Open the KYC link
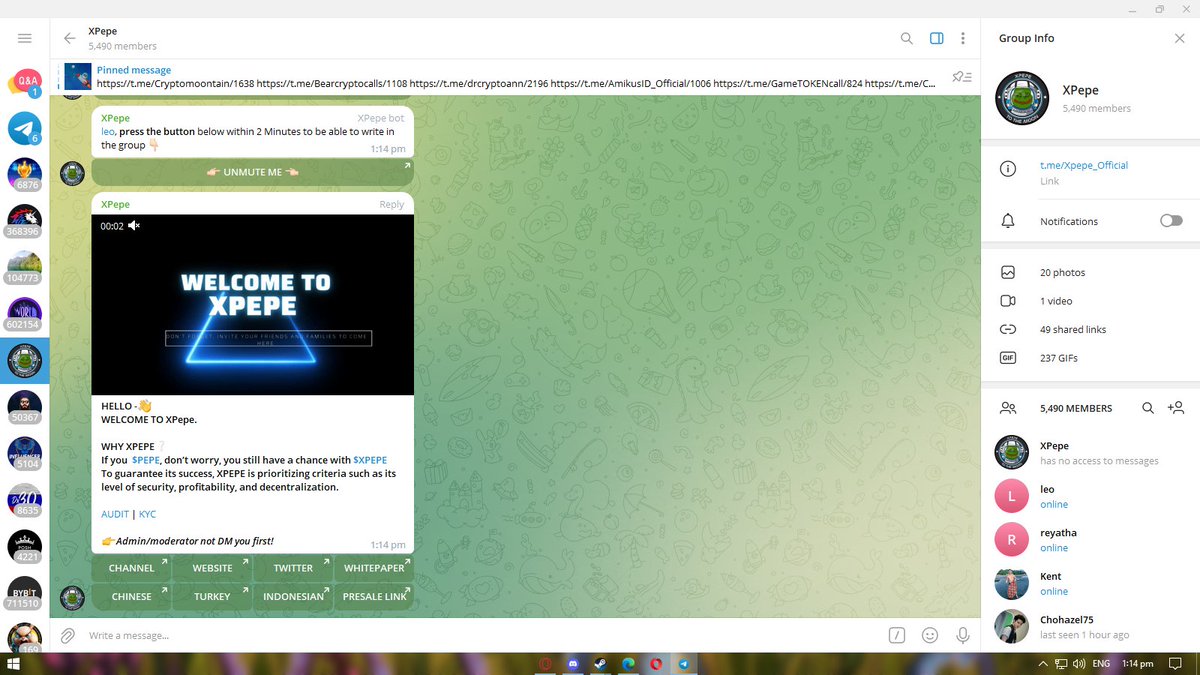 [147, 514]
